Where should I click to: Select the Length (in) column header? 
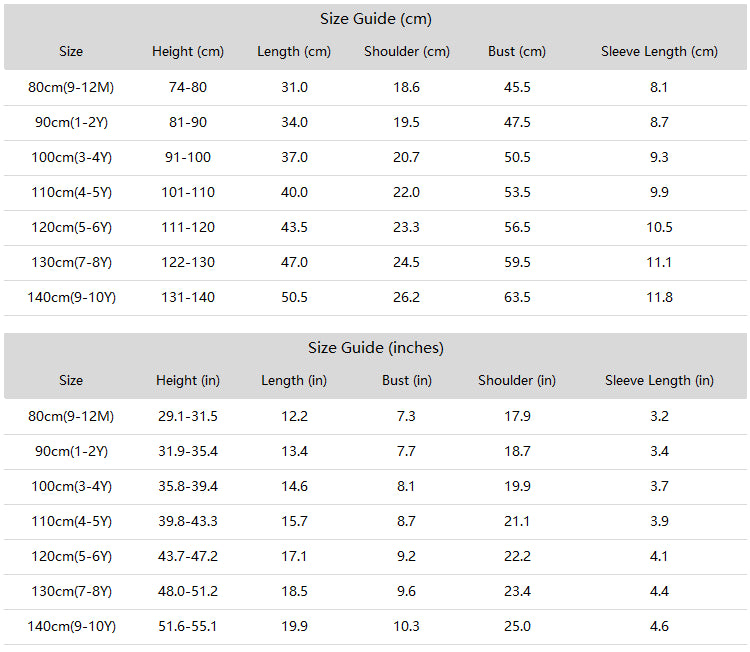294,380
